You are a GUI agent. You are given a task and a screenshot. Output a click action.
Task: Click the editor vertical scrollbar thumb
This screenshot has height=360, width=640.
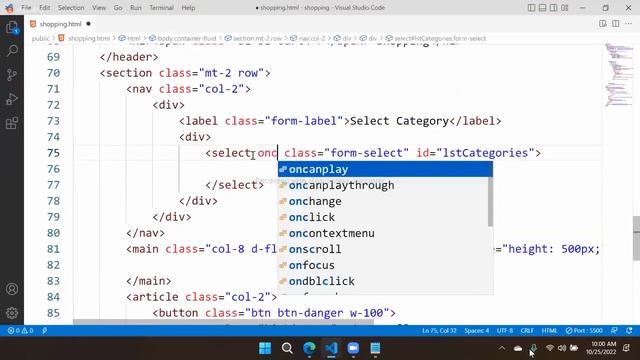636,238
